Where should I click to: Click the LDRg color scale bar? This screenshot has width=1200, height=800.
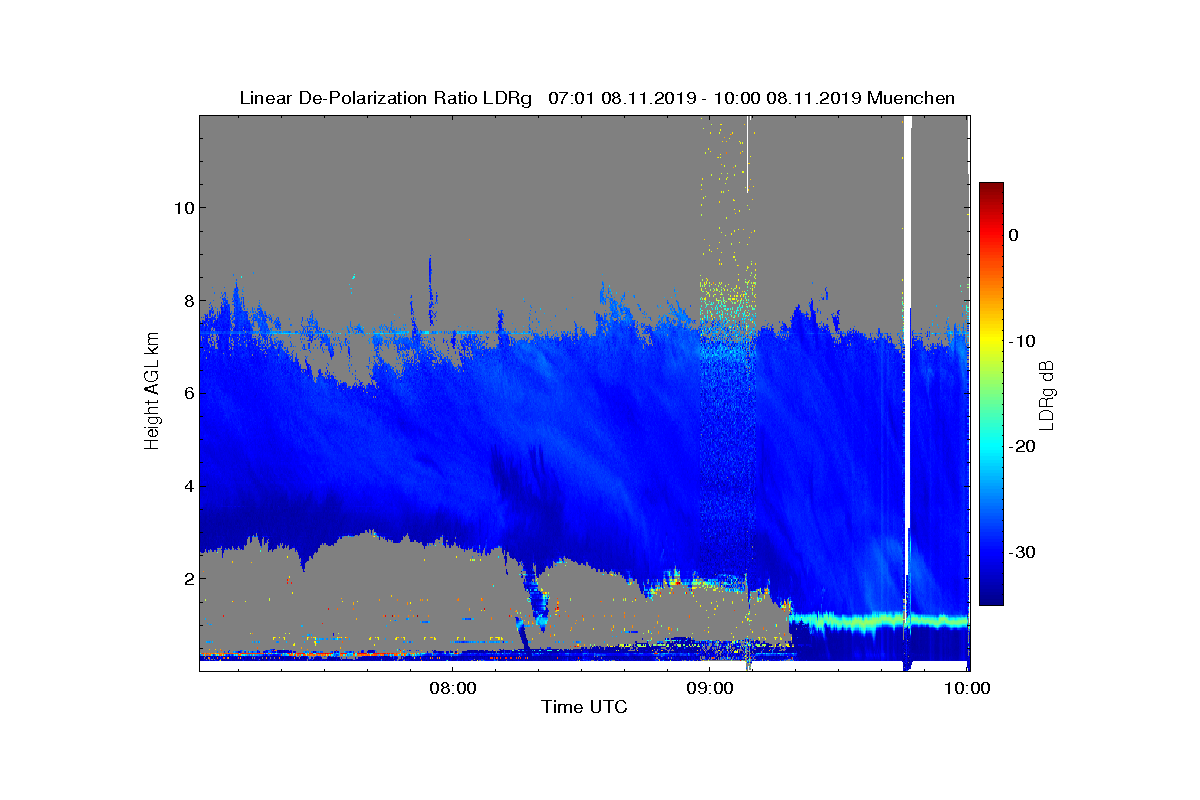coord(991,394)
